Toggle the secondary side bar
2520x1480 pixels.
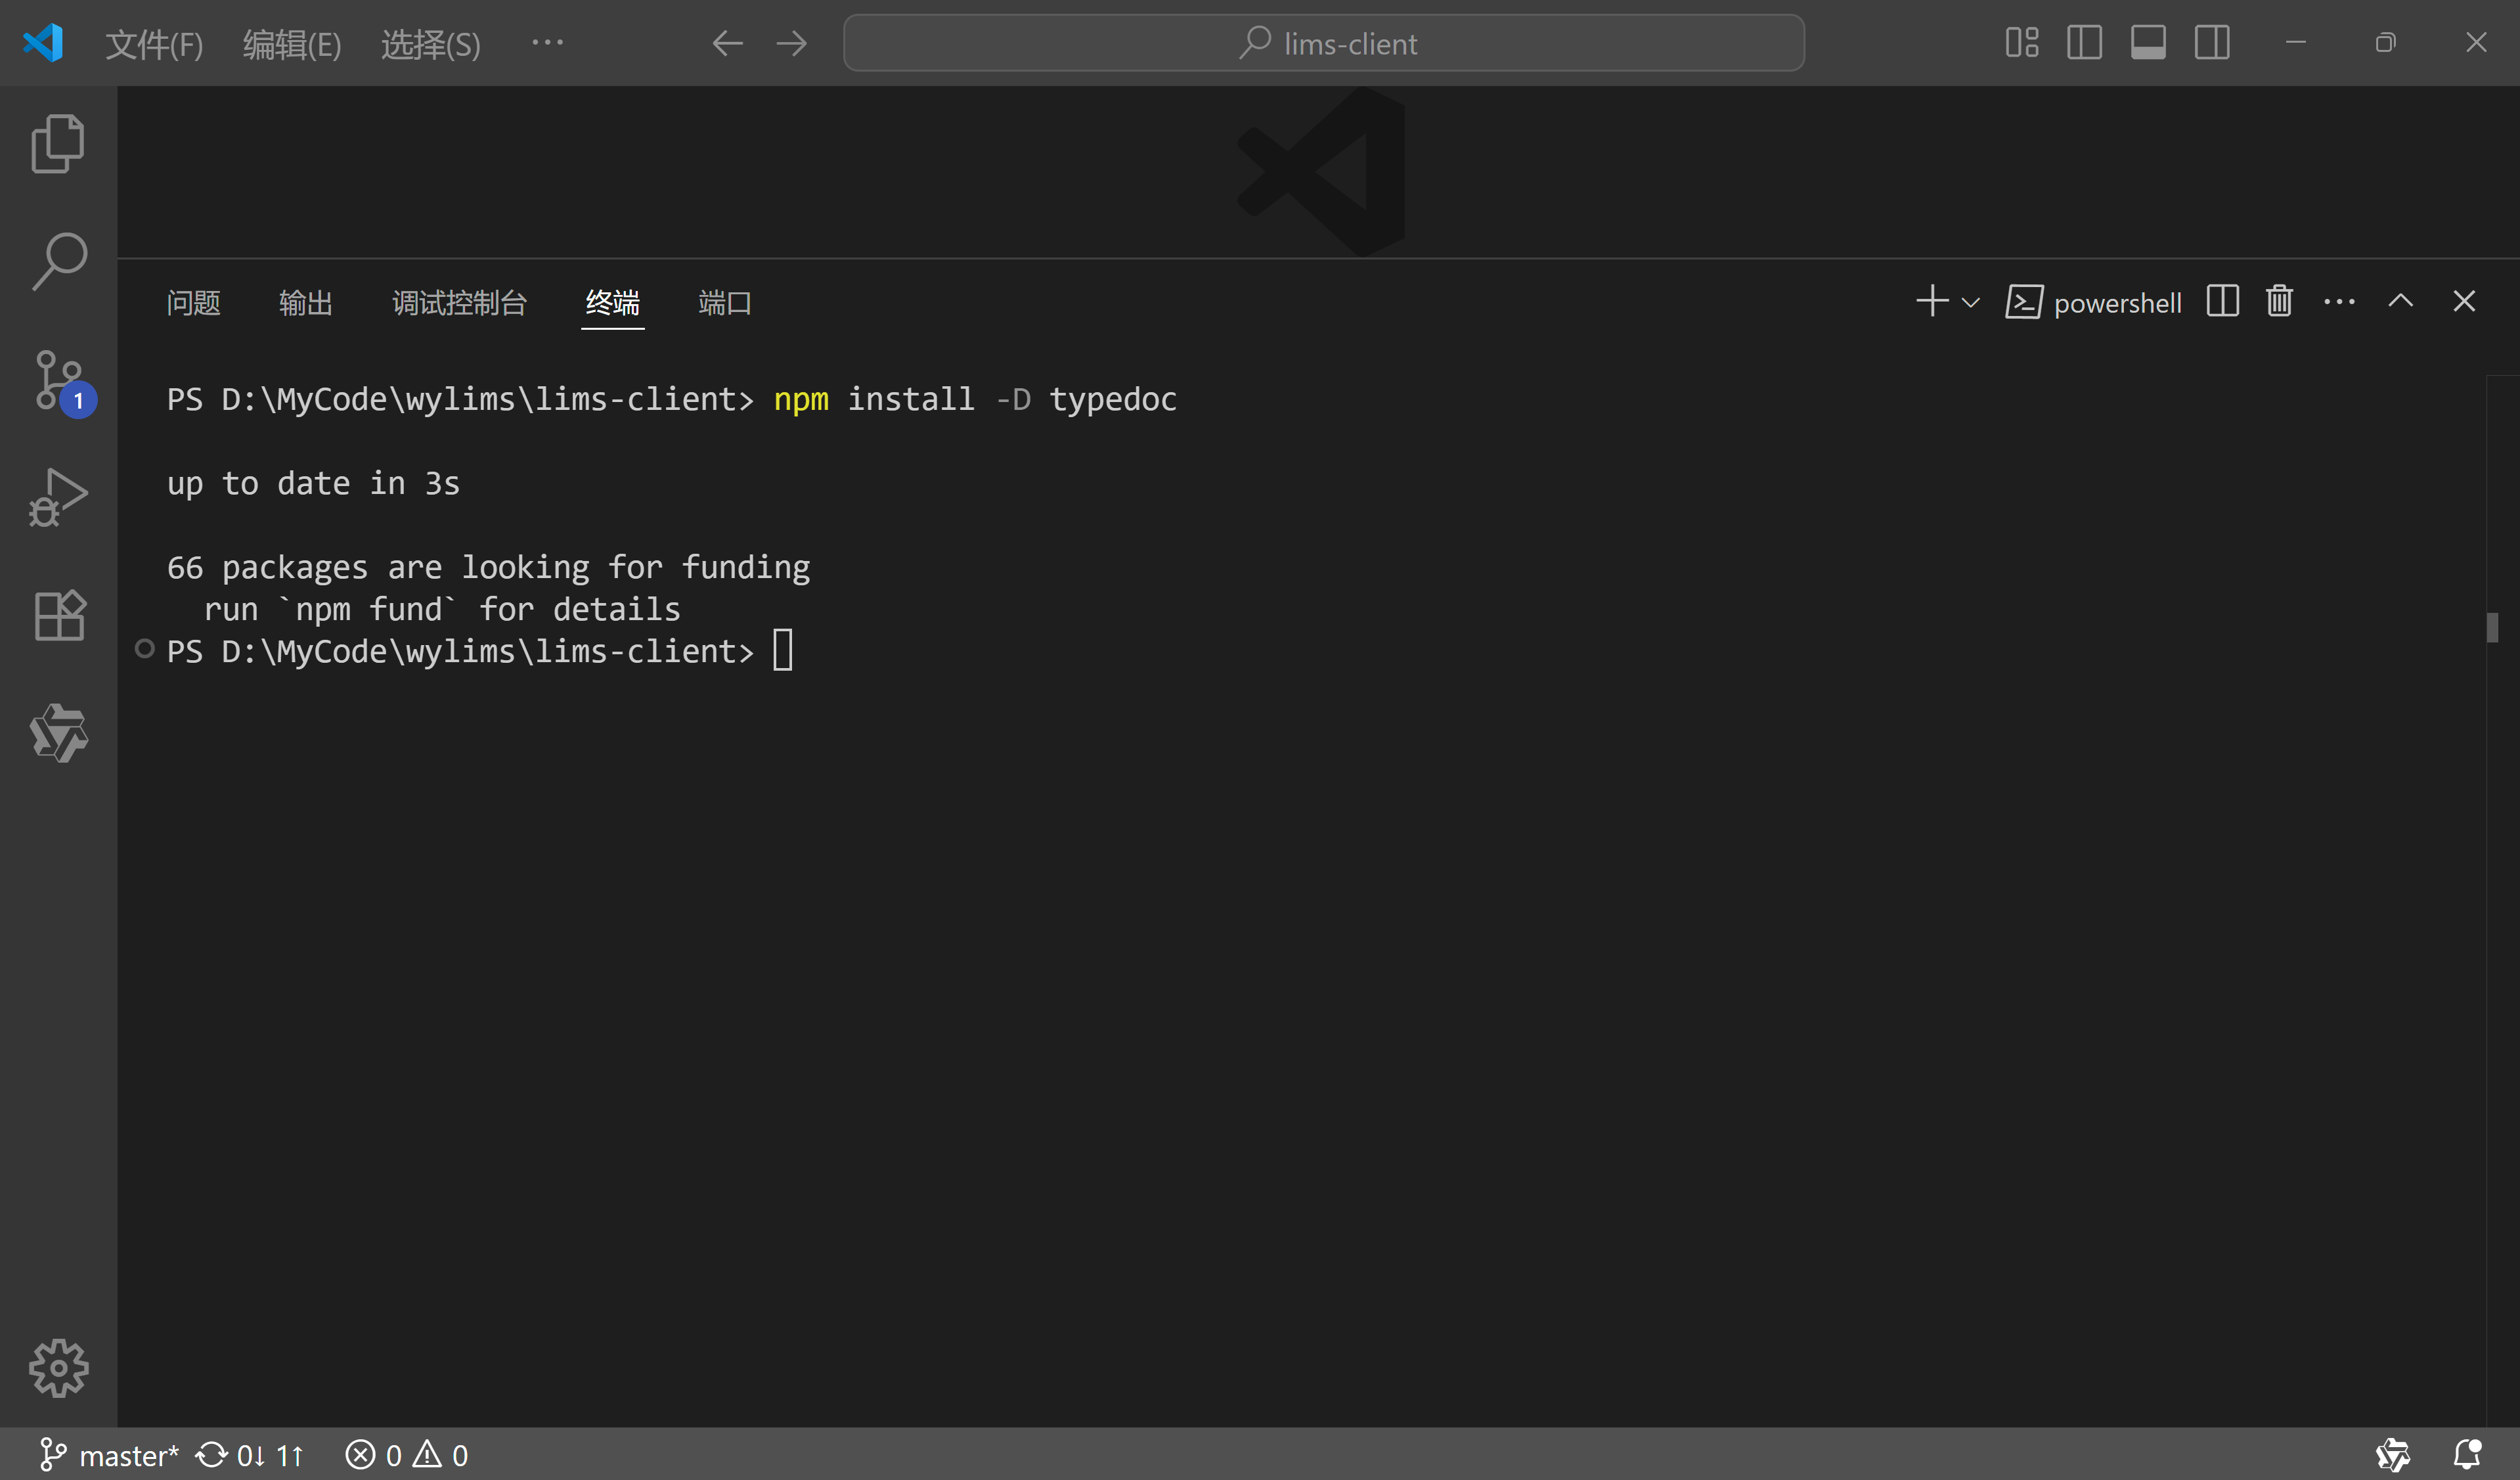(2212, 42)
